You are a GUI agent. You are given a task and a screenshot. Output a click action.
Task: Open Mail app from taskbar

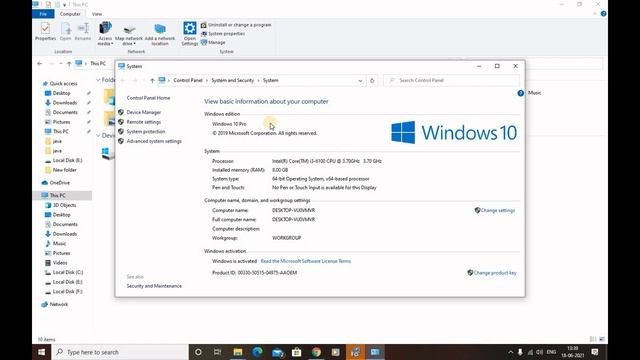tap(277, 352)
